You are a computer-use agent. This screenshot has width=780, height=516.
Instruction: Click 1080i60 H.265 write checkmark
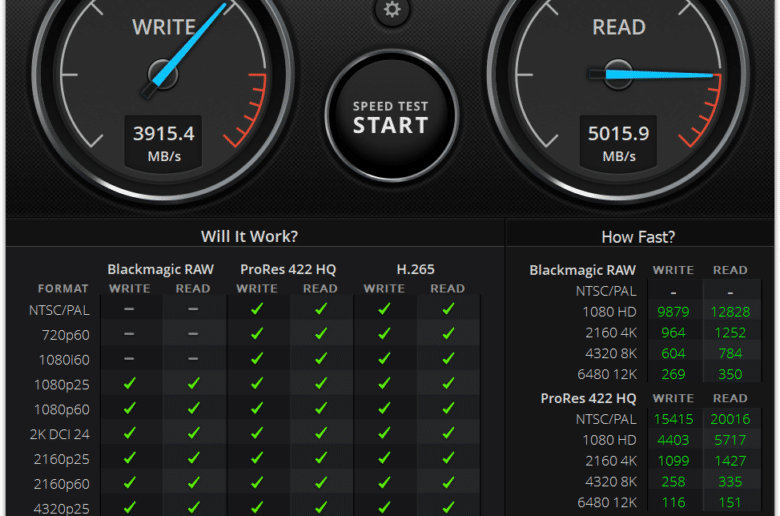384,358
